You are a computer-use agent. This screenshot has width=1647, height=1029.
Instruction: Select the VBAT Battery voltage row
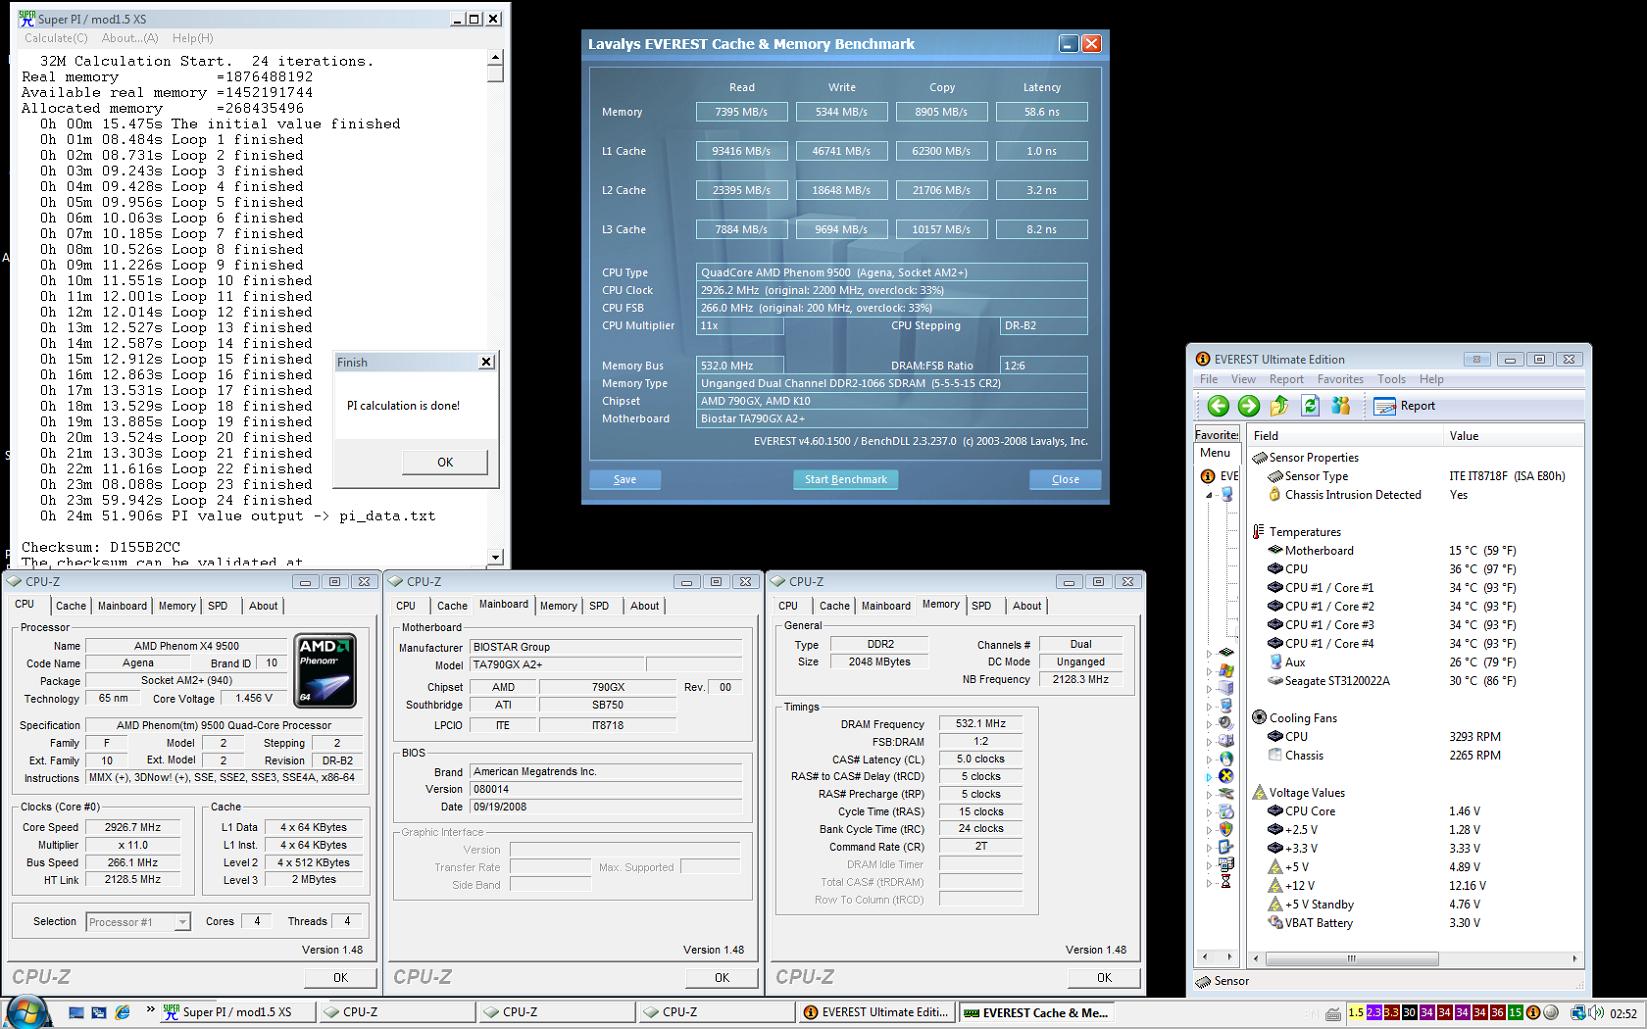1415,923
